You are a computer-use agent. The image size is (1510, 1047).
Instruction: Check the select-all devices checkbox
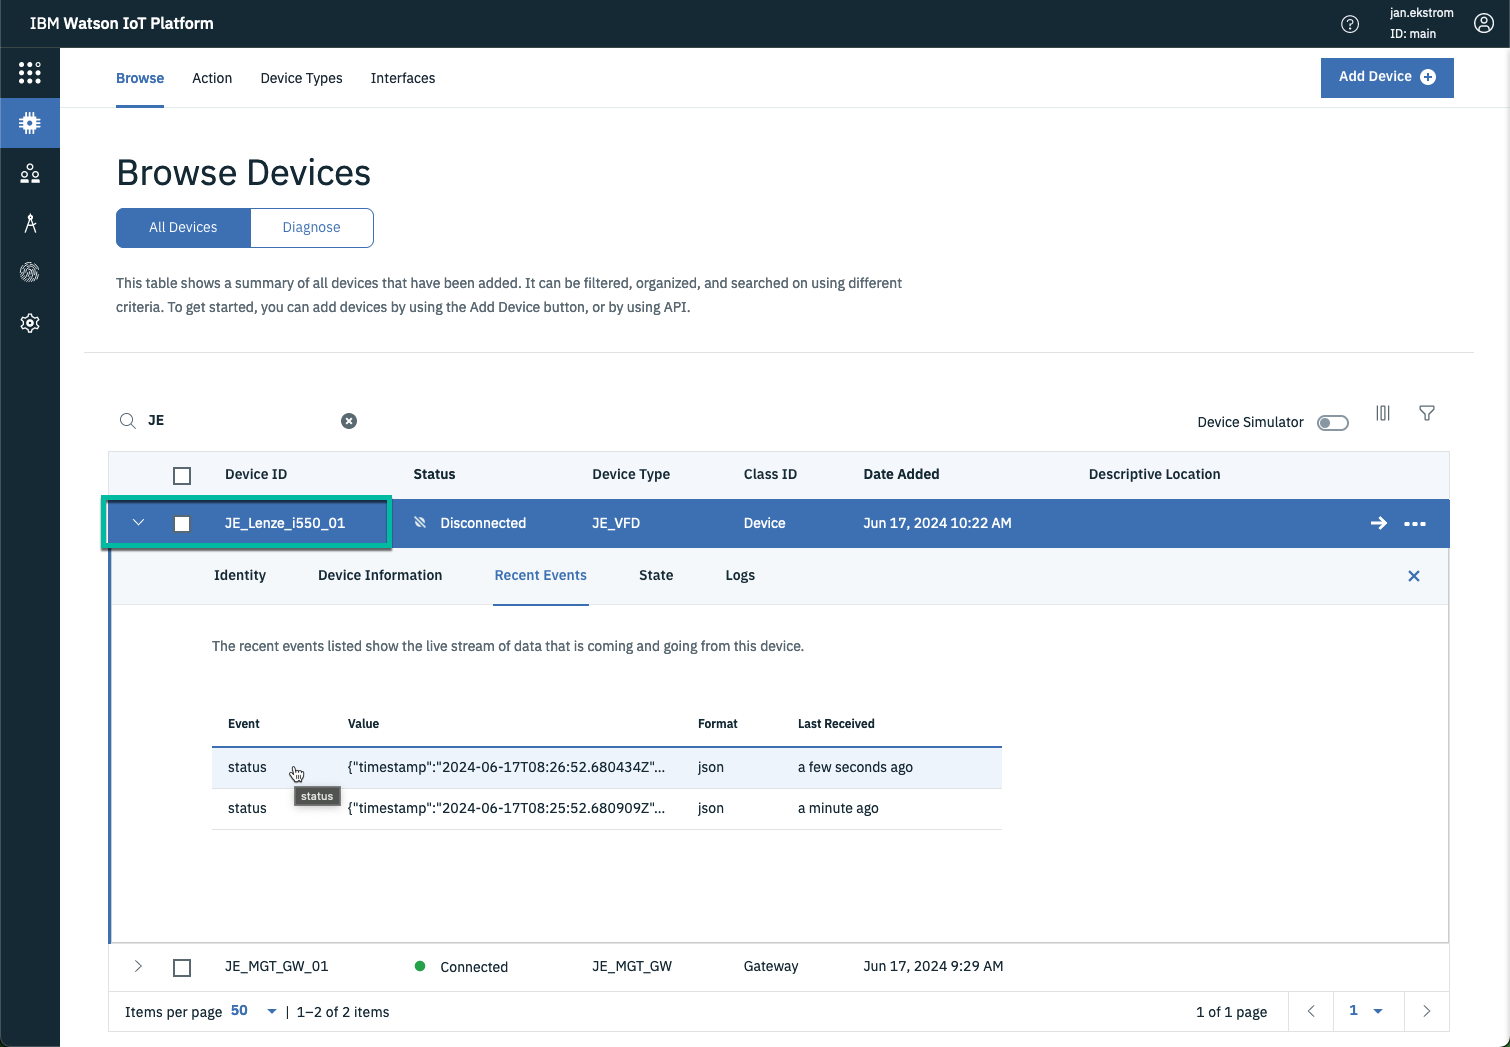[x=182, y=476]
